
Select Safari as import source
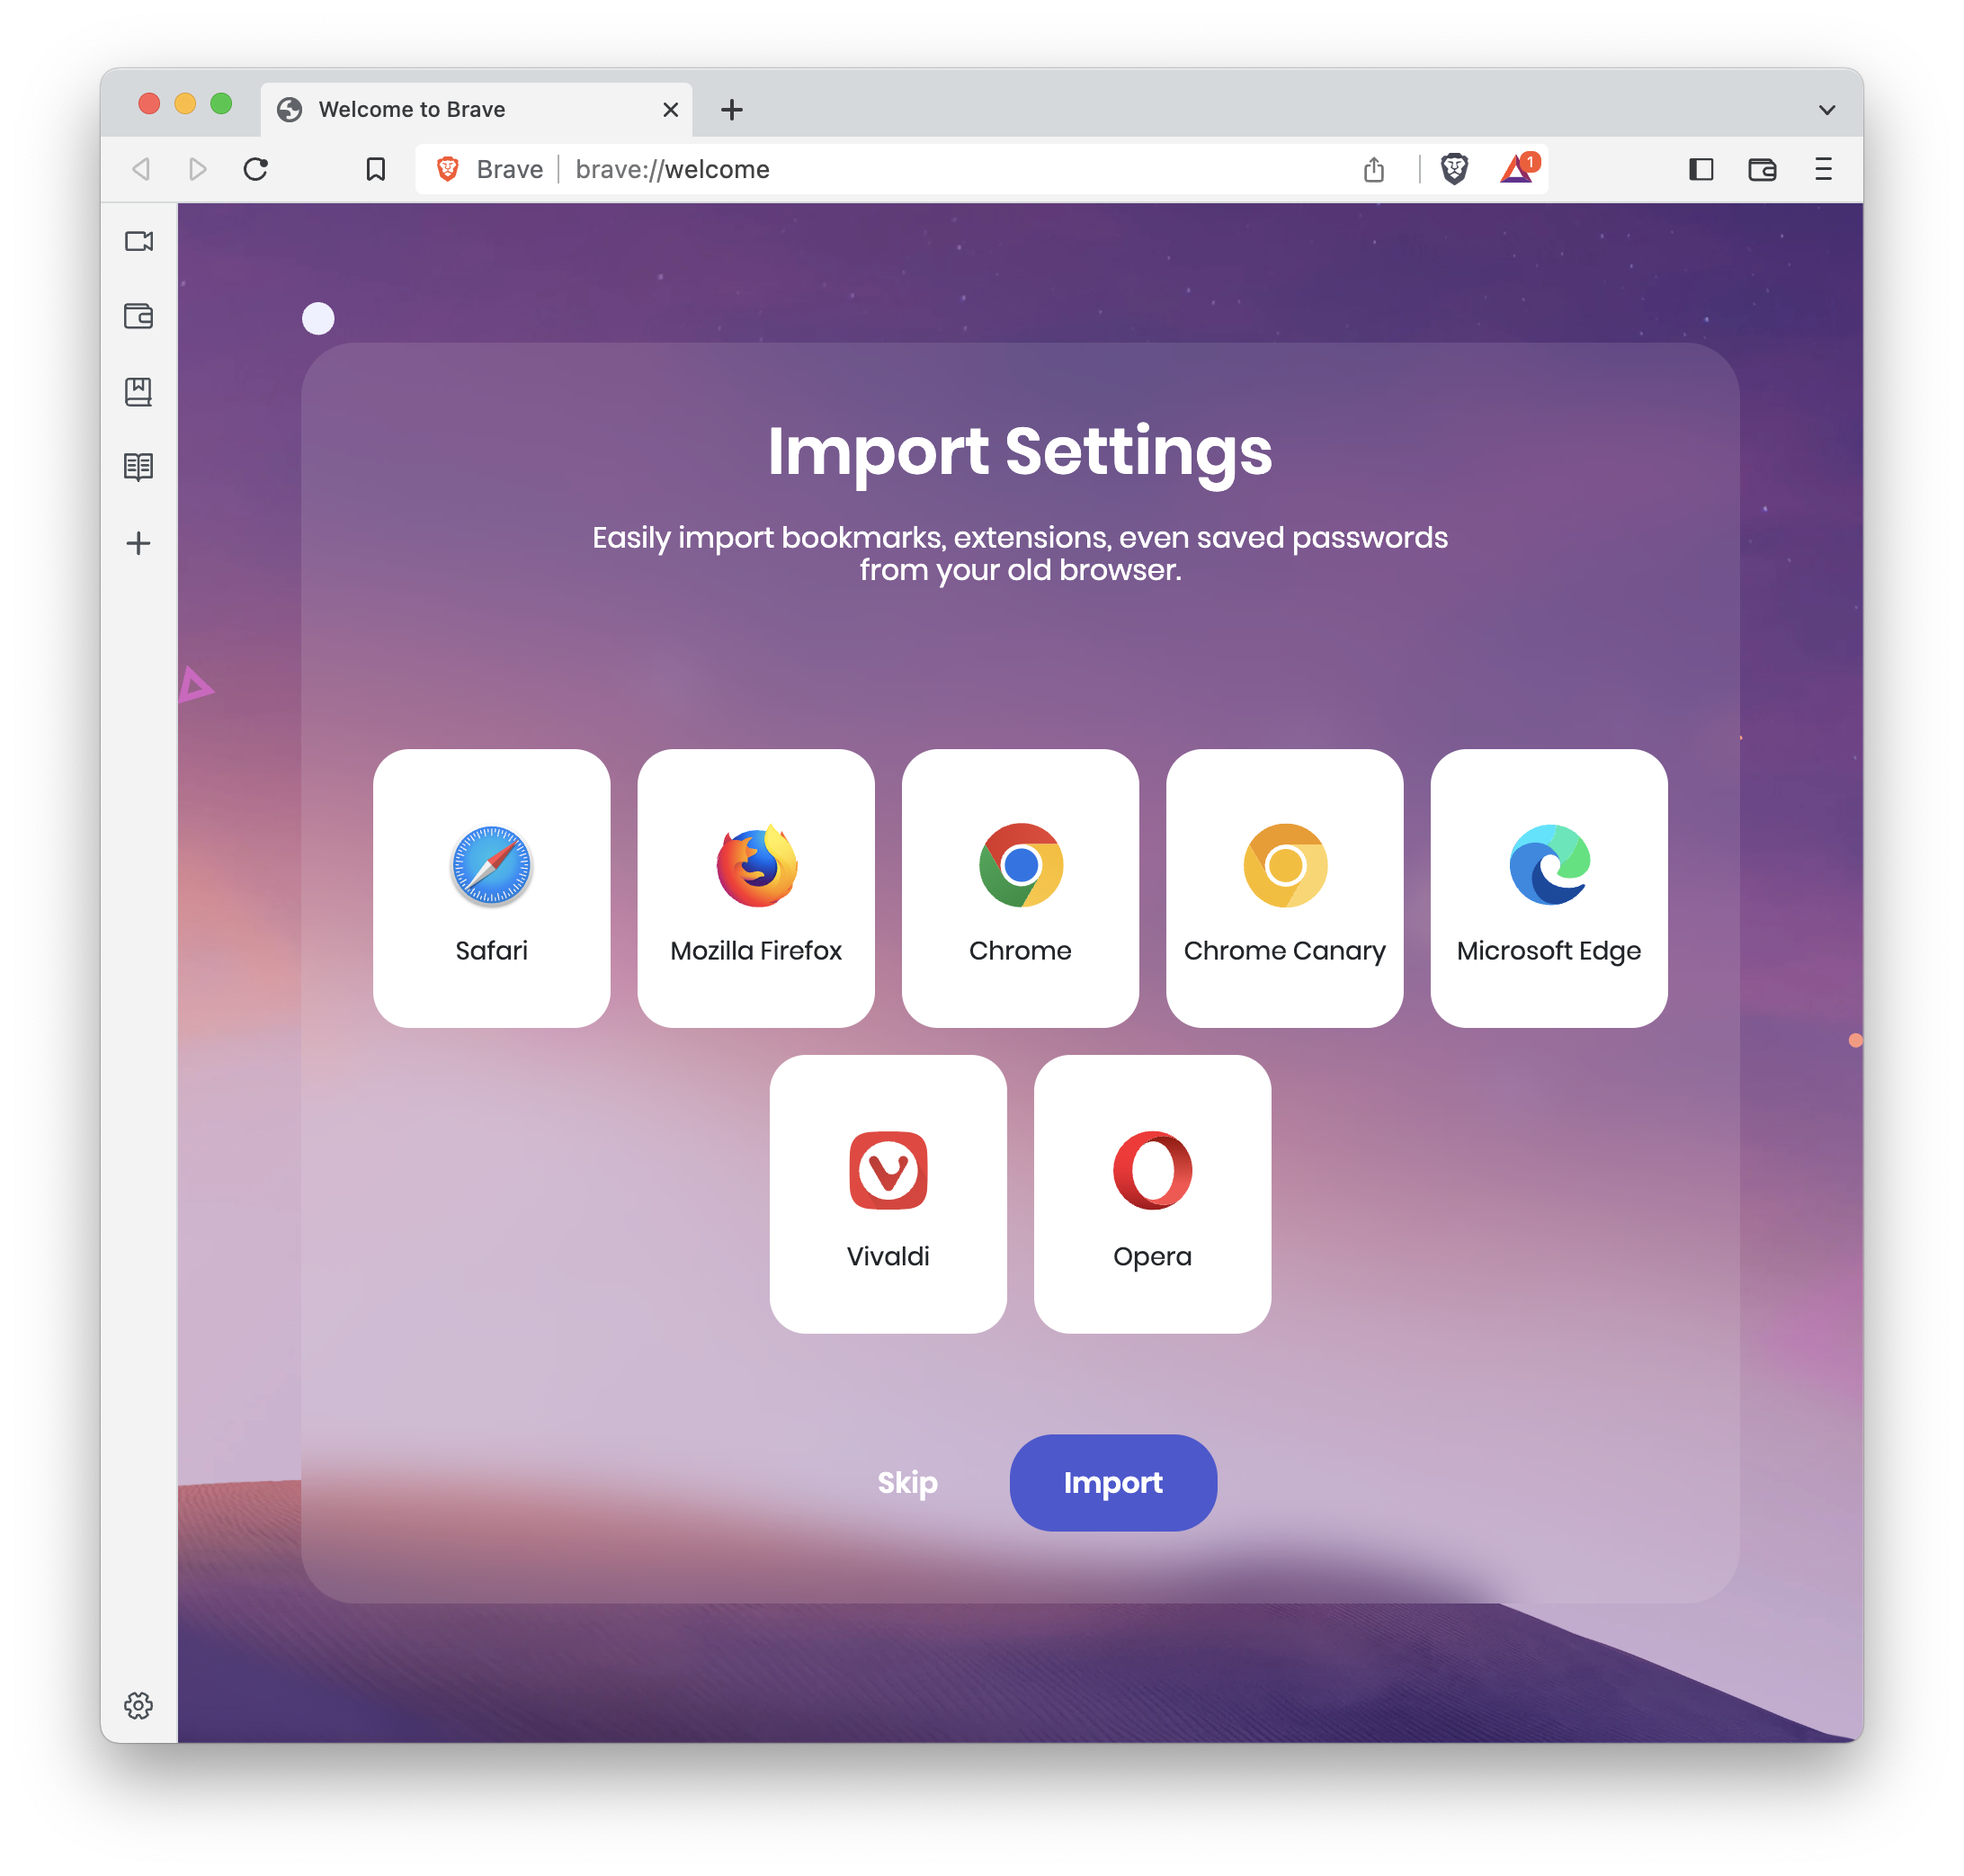[x=491, y=887]
